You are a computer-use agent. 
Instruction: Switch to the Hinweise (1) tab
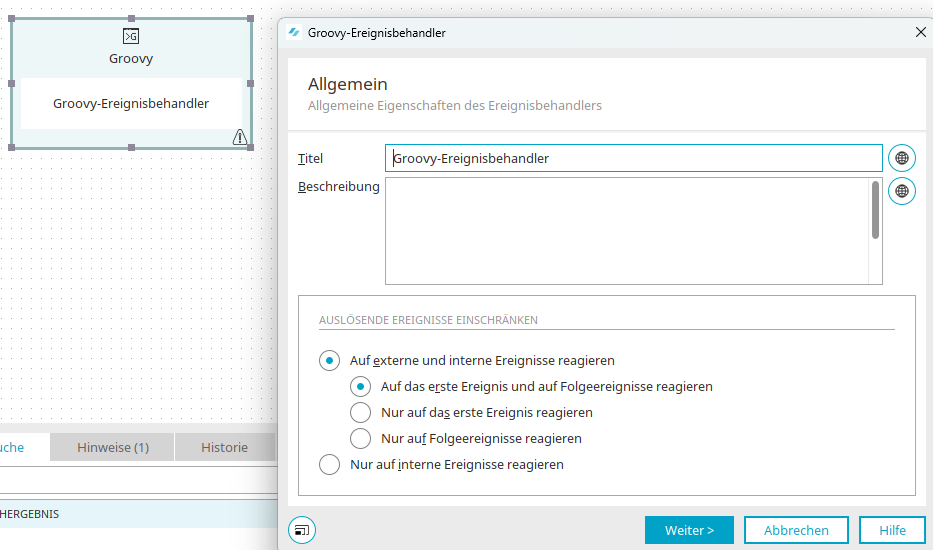(x=112, y=447)
